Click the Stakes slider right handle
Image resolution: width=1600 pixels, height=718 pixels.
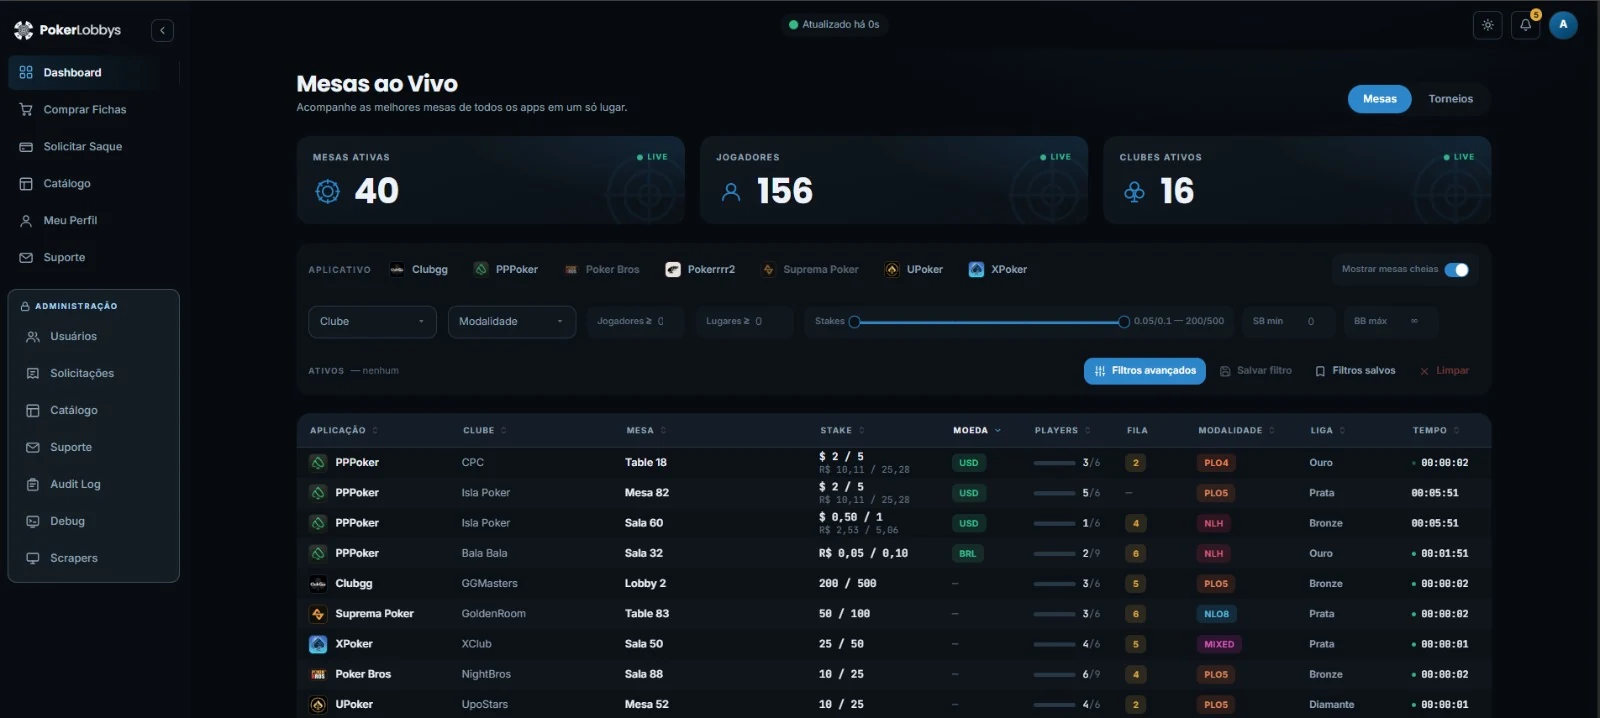[x=1124, y=321]
